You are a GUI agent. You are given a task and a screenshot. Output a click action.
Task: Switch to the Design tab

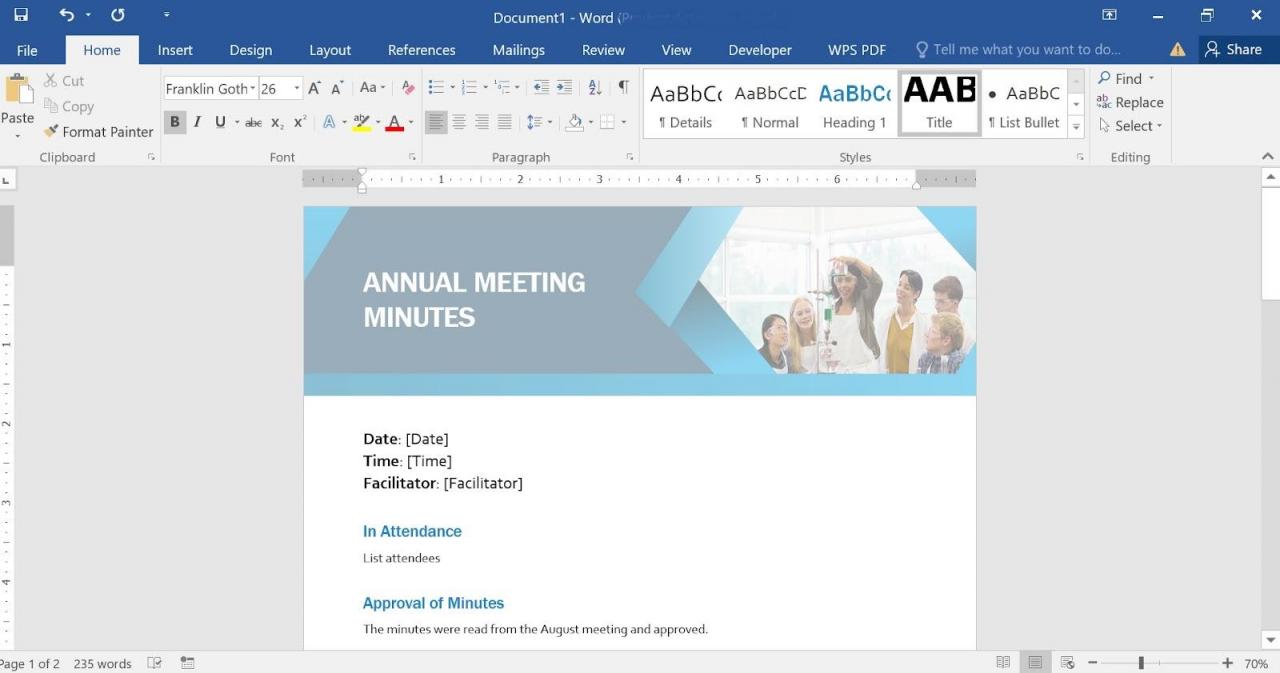point(250,49)
